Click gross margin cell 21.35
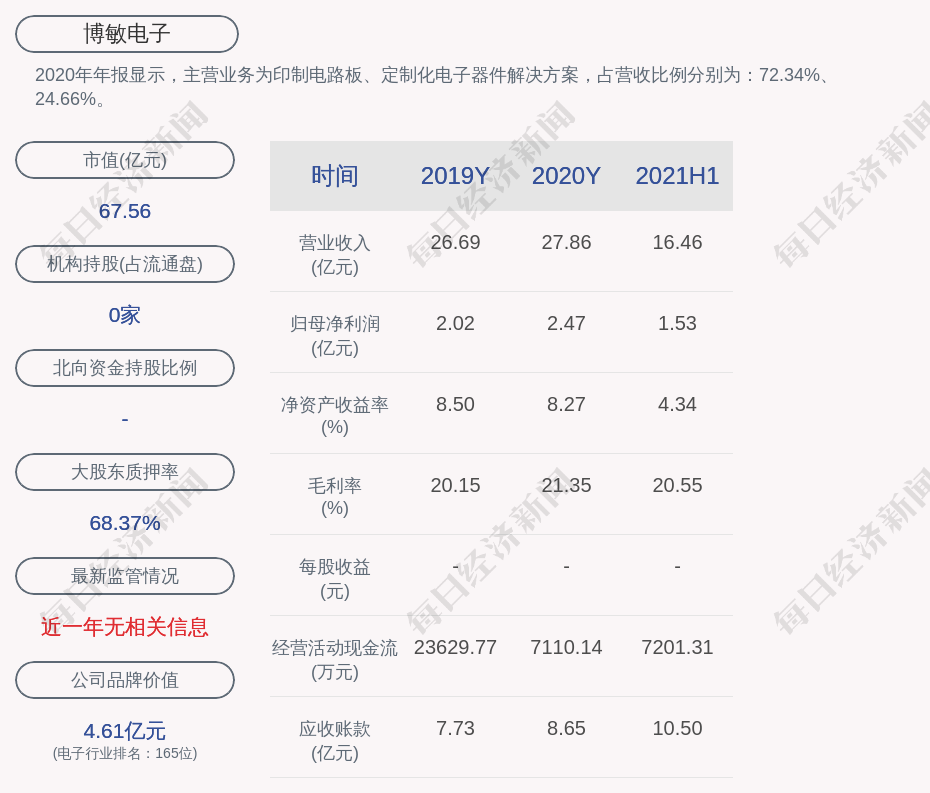 (566, 486)
